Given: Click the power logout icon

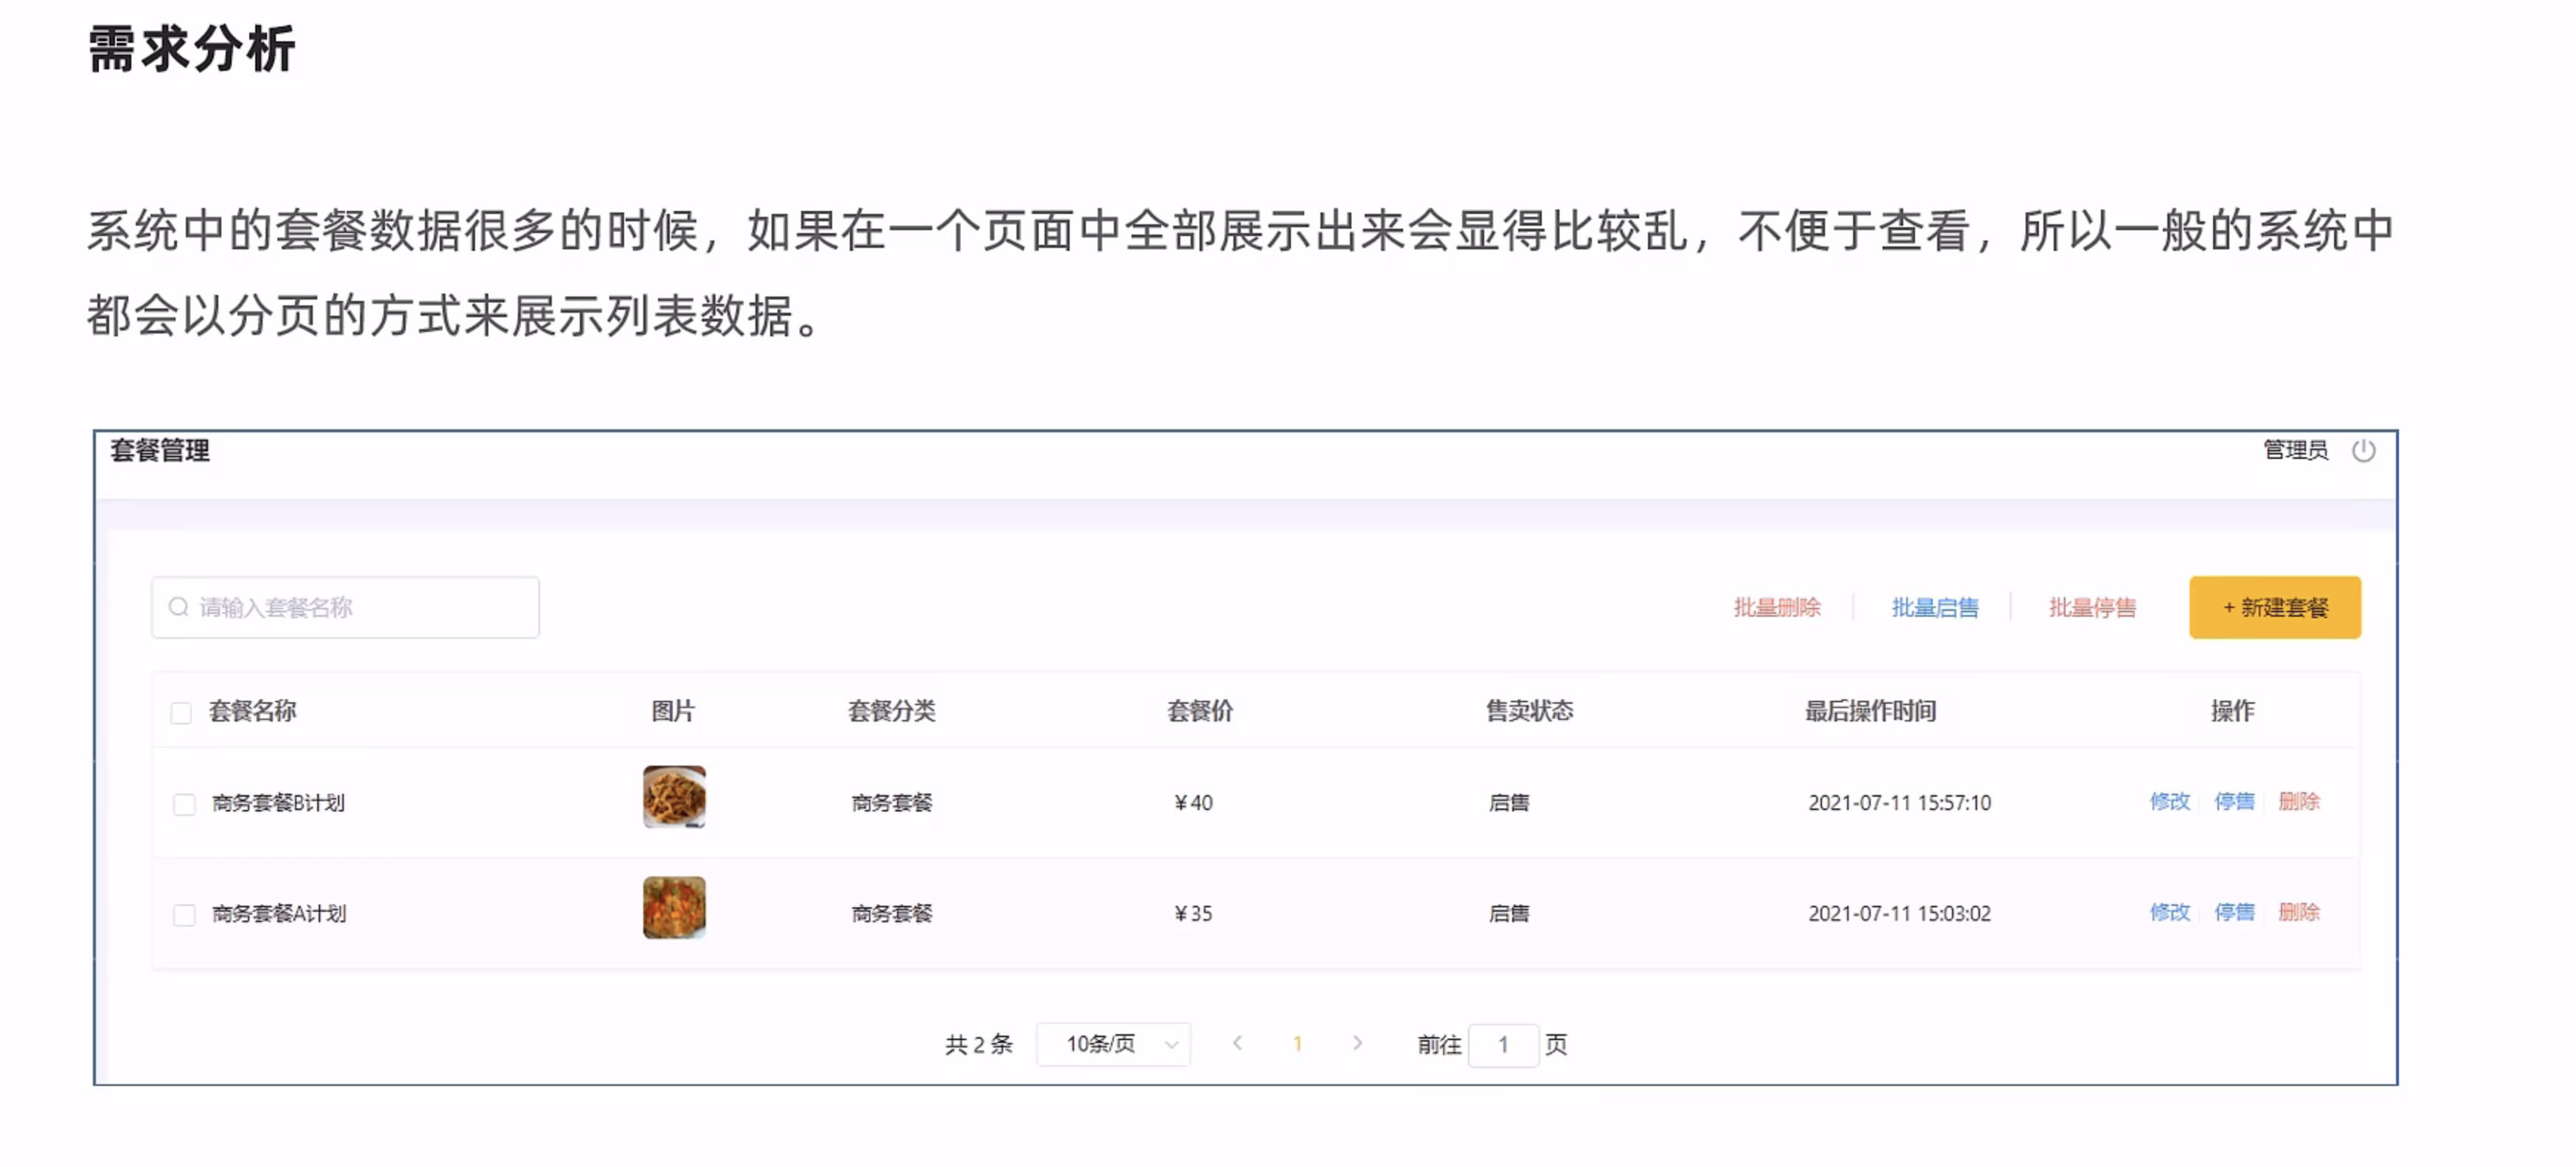Looking at the screenshot, I should coord(2363,451).
